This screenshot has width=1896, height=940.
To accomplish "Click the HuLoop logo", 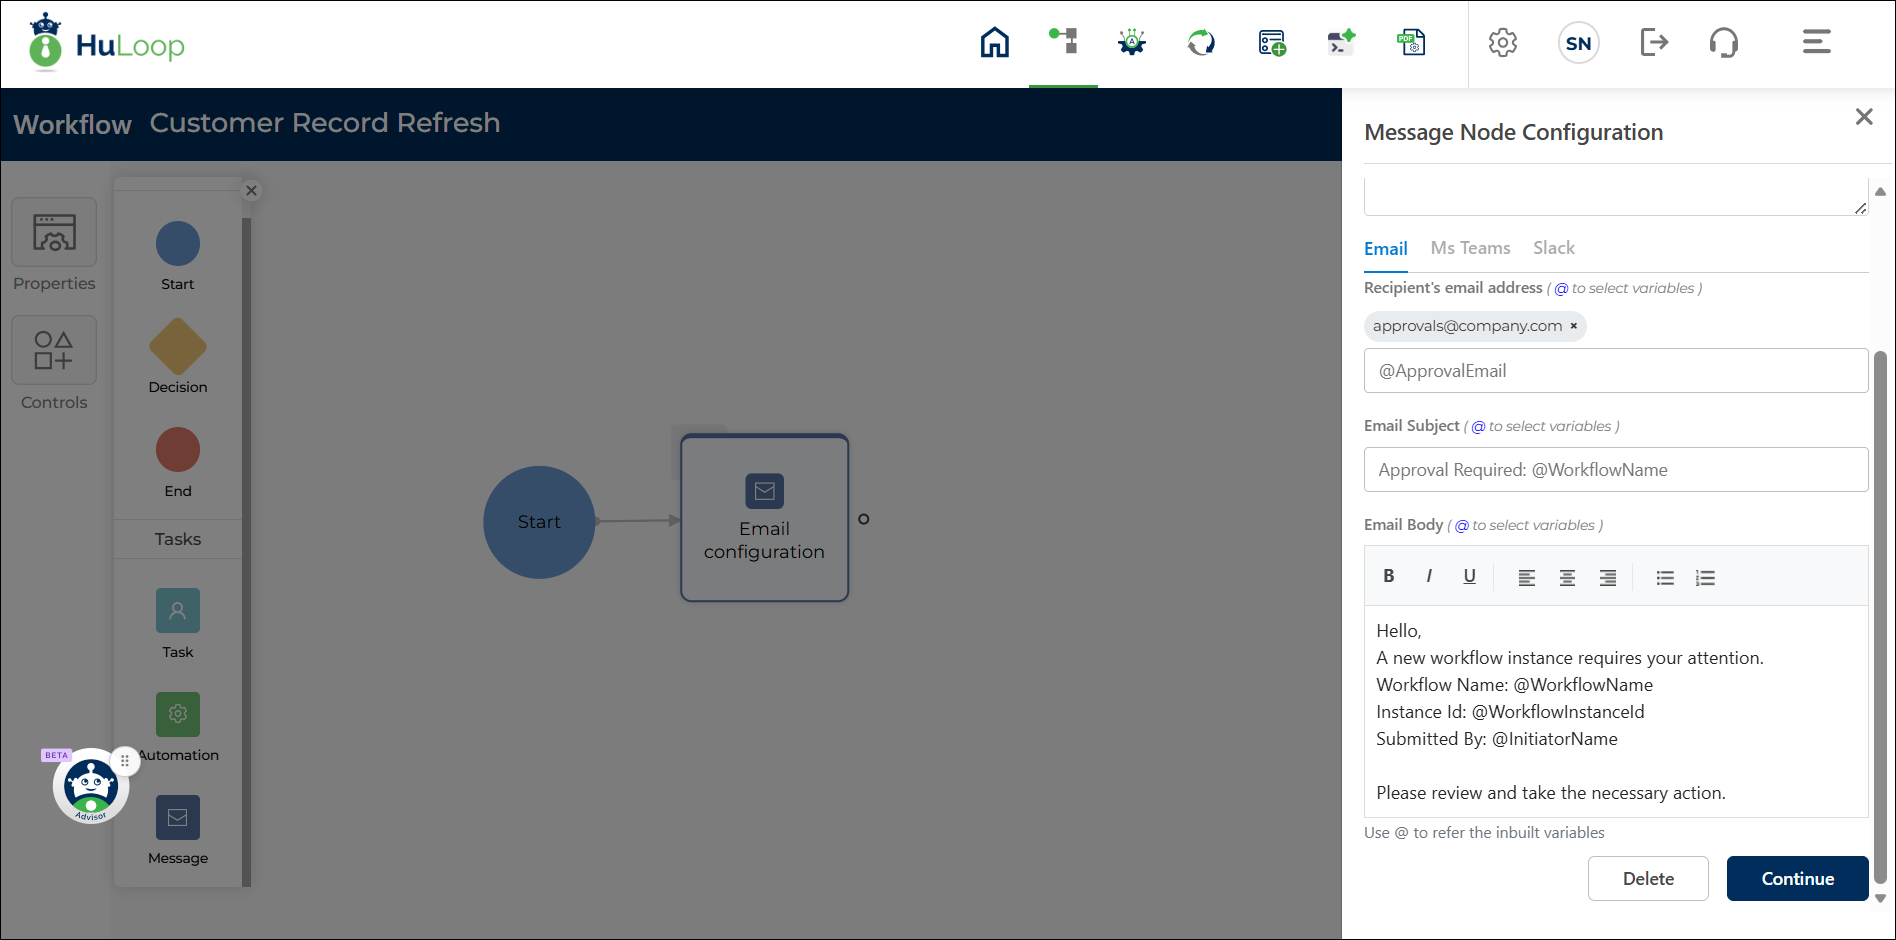I will 106,43.
